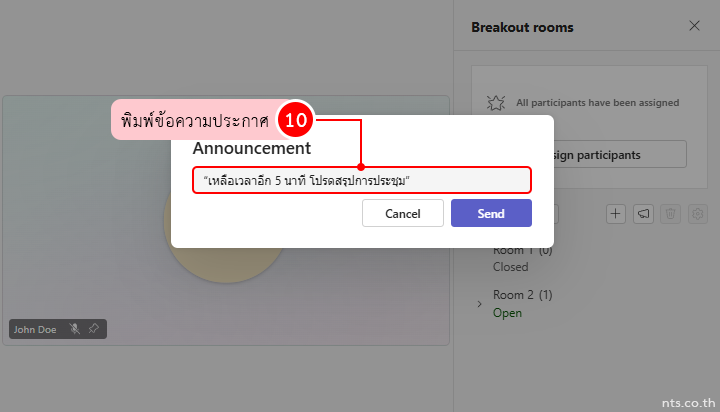Click the Room 1 Closed status

pyautogui.click(x=510, y=267)
